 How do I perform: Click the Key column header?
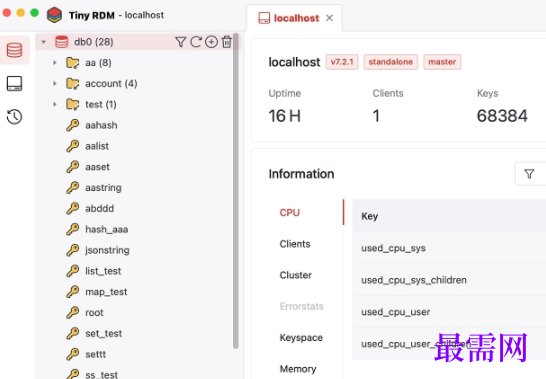click(x=449, y=216)
